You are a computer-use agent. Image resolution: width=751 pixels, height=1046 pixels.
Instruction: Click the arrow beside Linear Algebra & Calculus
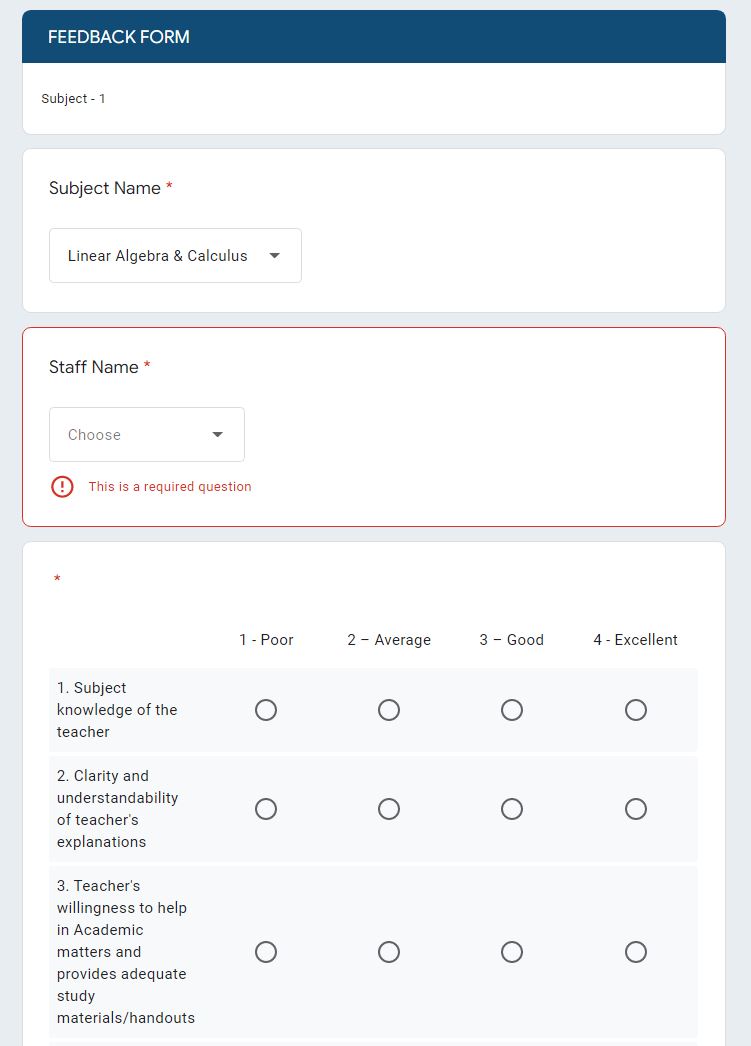[x=274, y=255]
